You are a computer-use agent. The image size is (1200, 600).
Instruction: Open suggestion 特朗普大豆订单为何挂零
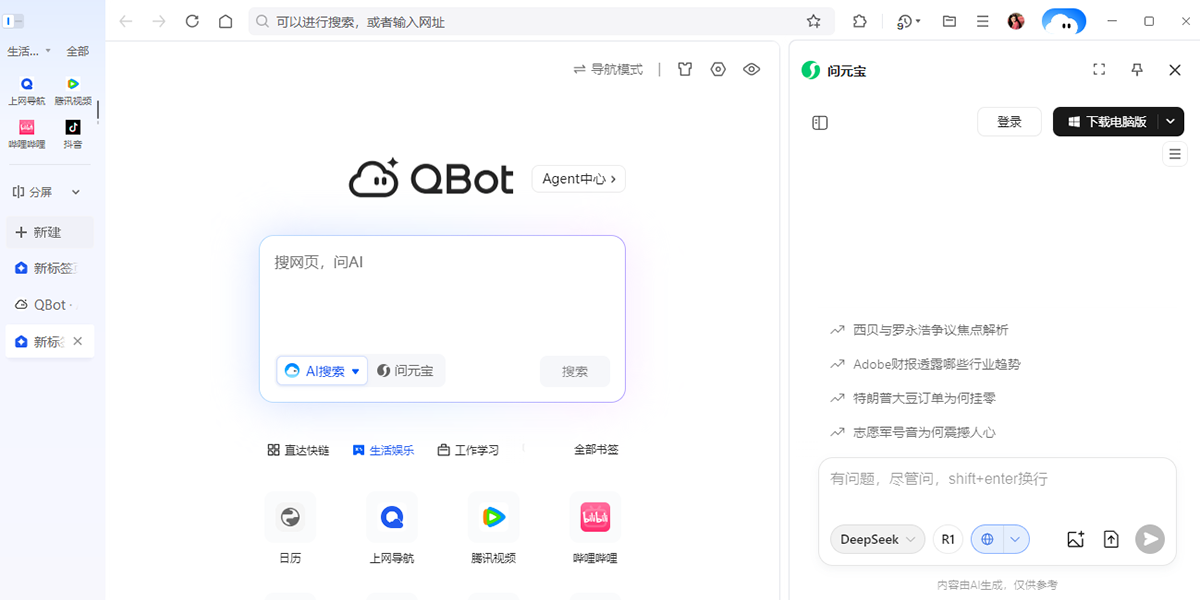pyautogui.click(x=912, y=398)
